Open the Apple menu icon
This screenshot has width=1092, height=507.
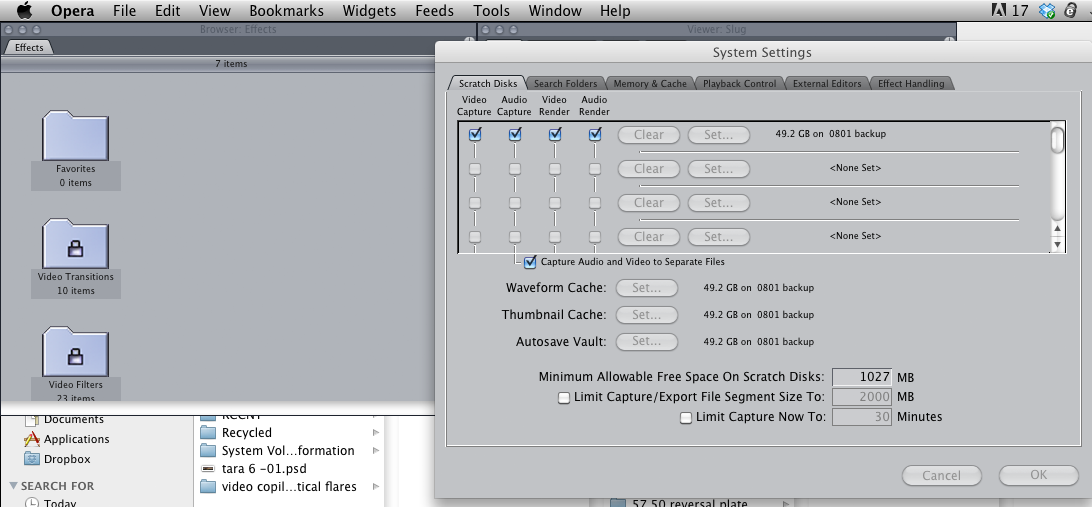click(x=24, y=11)
